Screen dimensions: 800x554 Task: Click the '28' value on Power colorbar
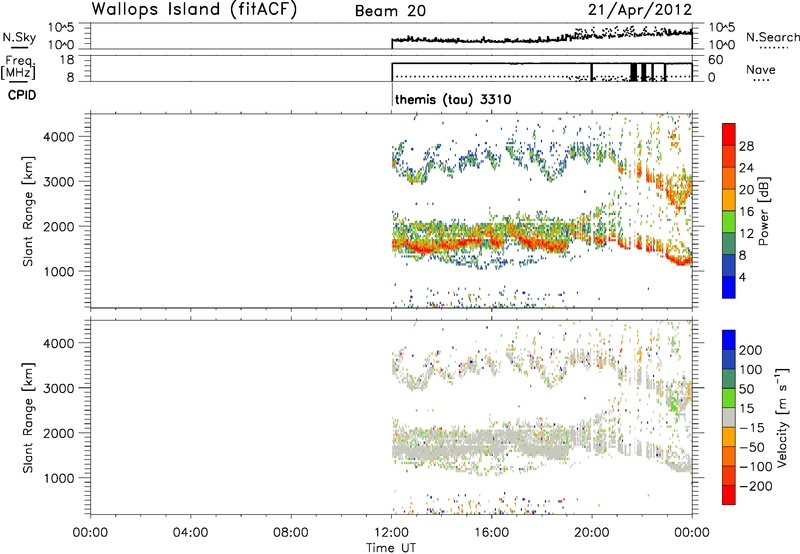(746, 146)
